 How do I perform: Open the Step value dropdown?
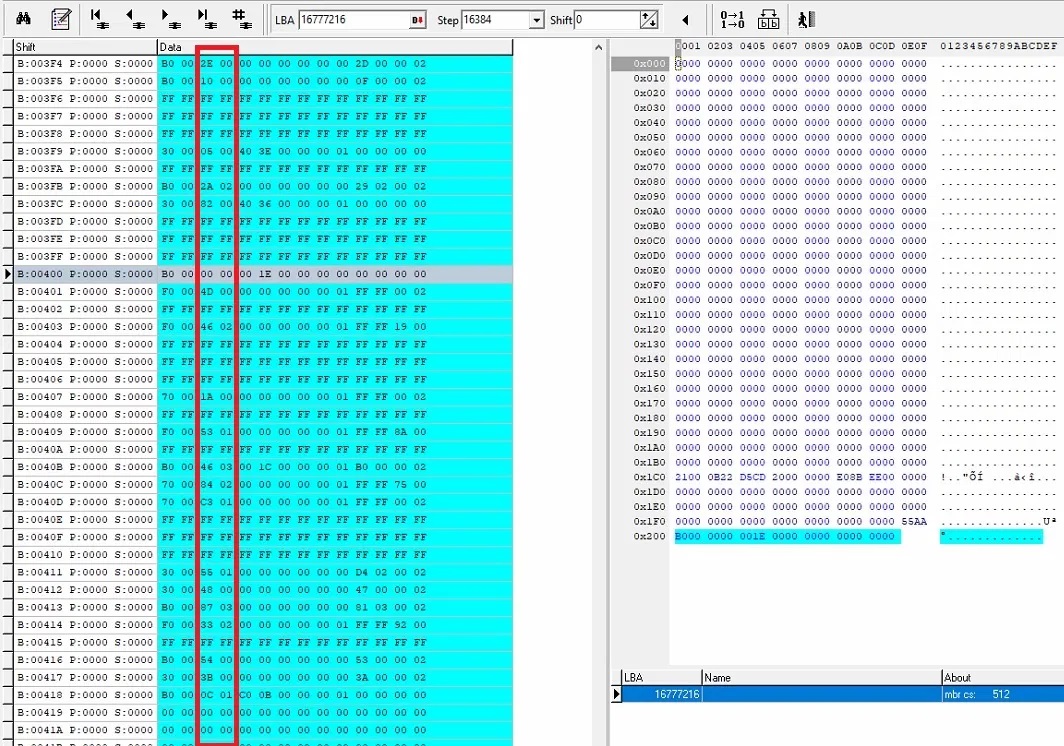tap(536, 20)
